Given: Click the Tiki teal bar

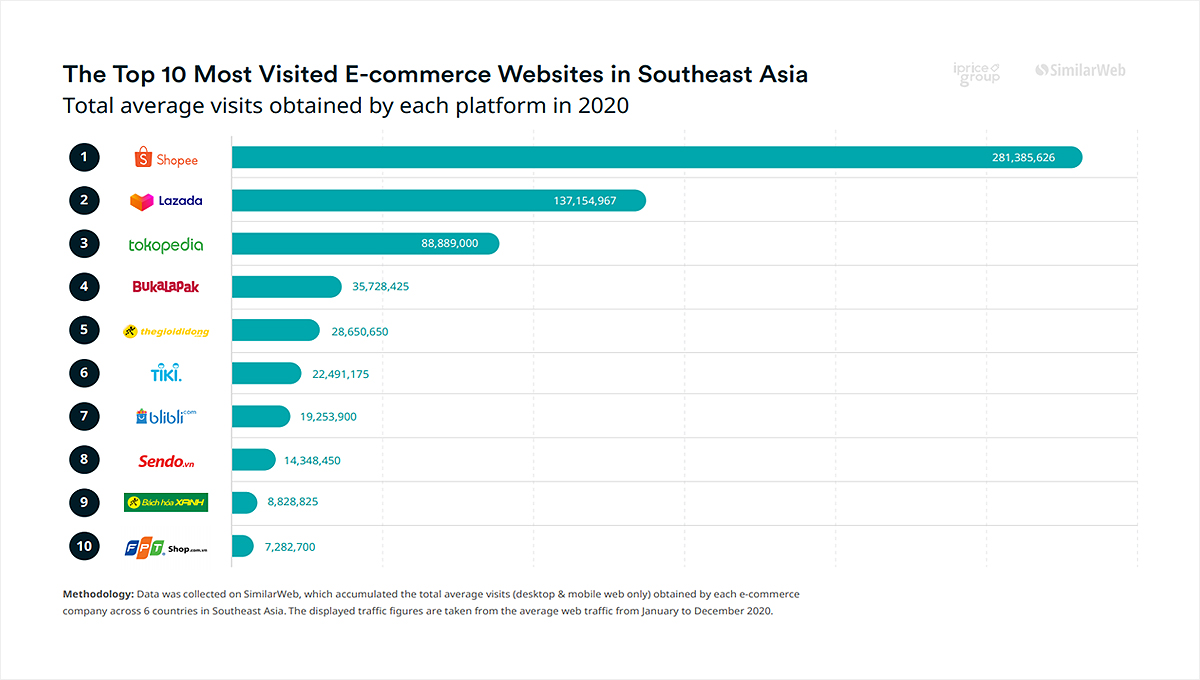Looking at the screenshot, I should coord(266,373).
